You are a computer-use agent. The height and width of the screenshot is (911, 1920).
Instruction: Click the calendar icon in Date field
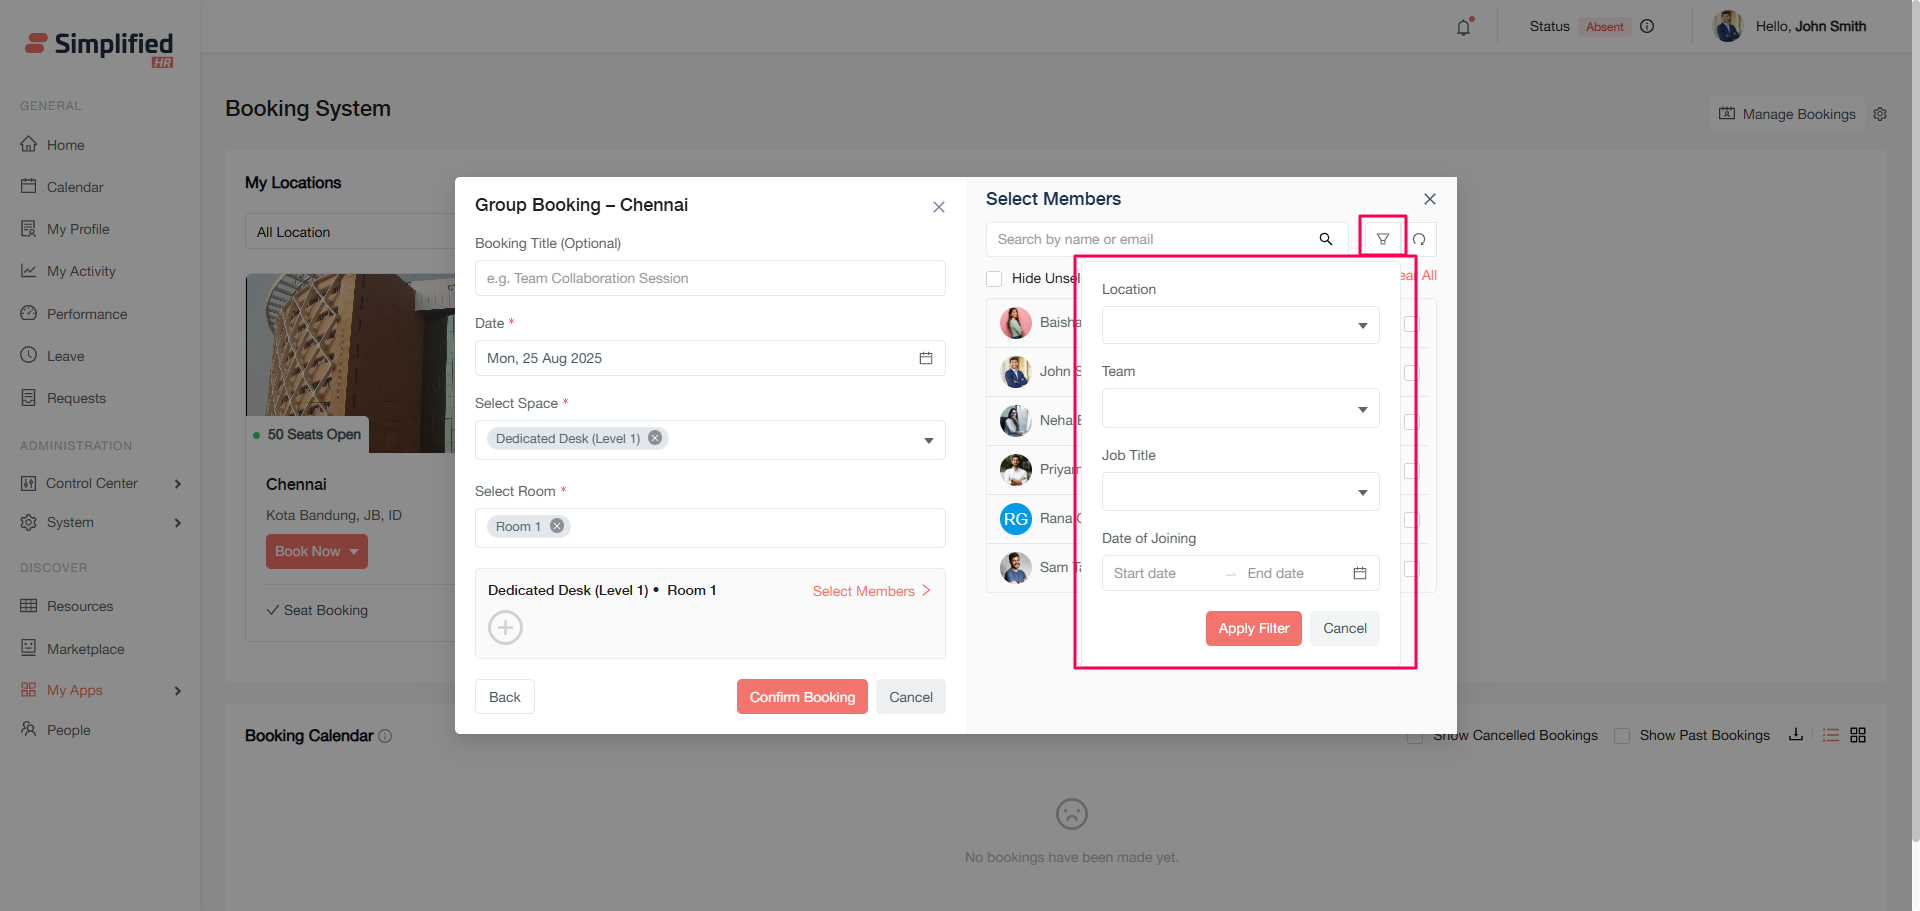pos(925,358)
